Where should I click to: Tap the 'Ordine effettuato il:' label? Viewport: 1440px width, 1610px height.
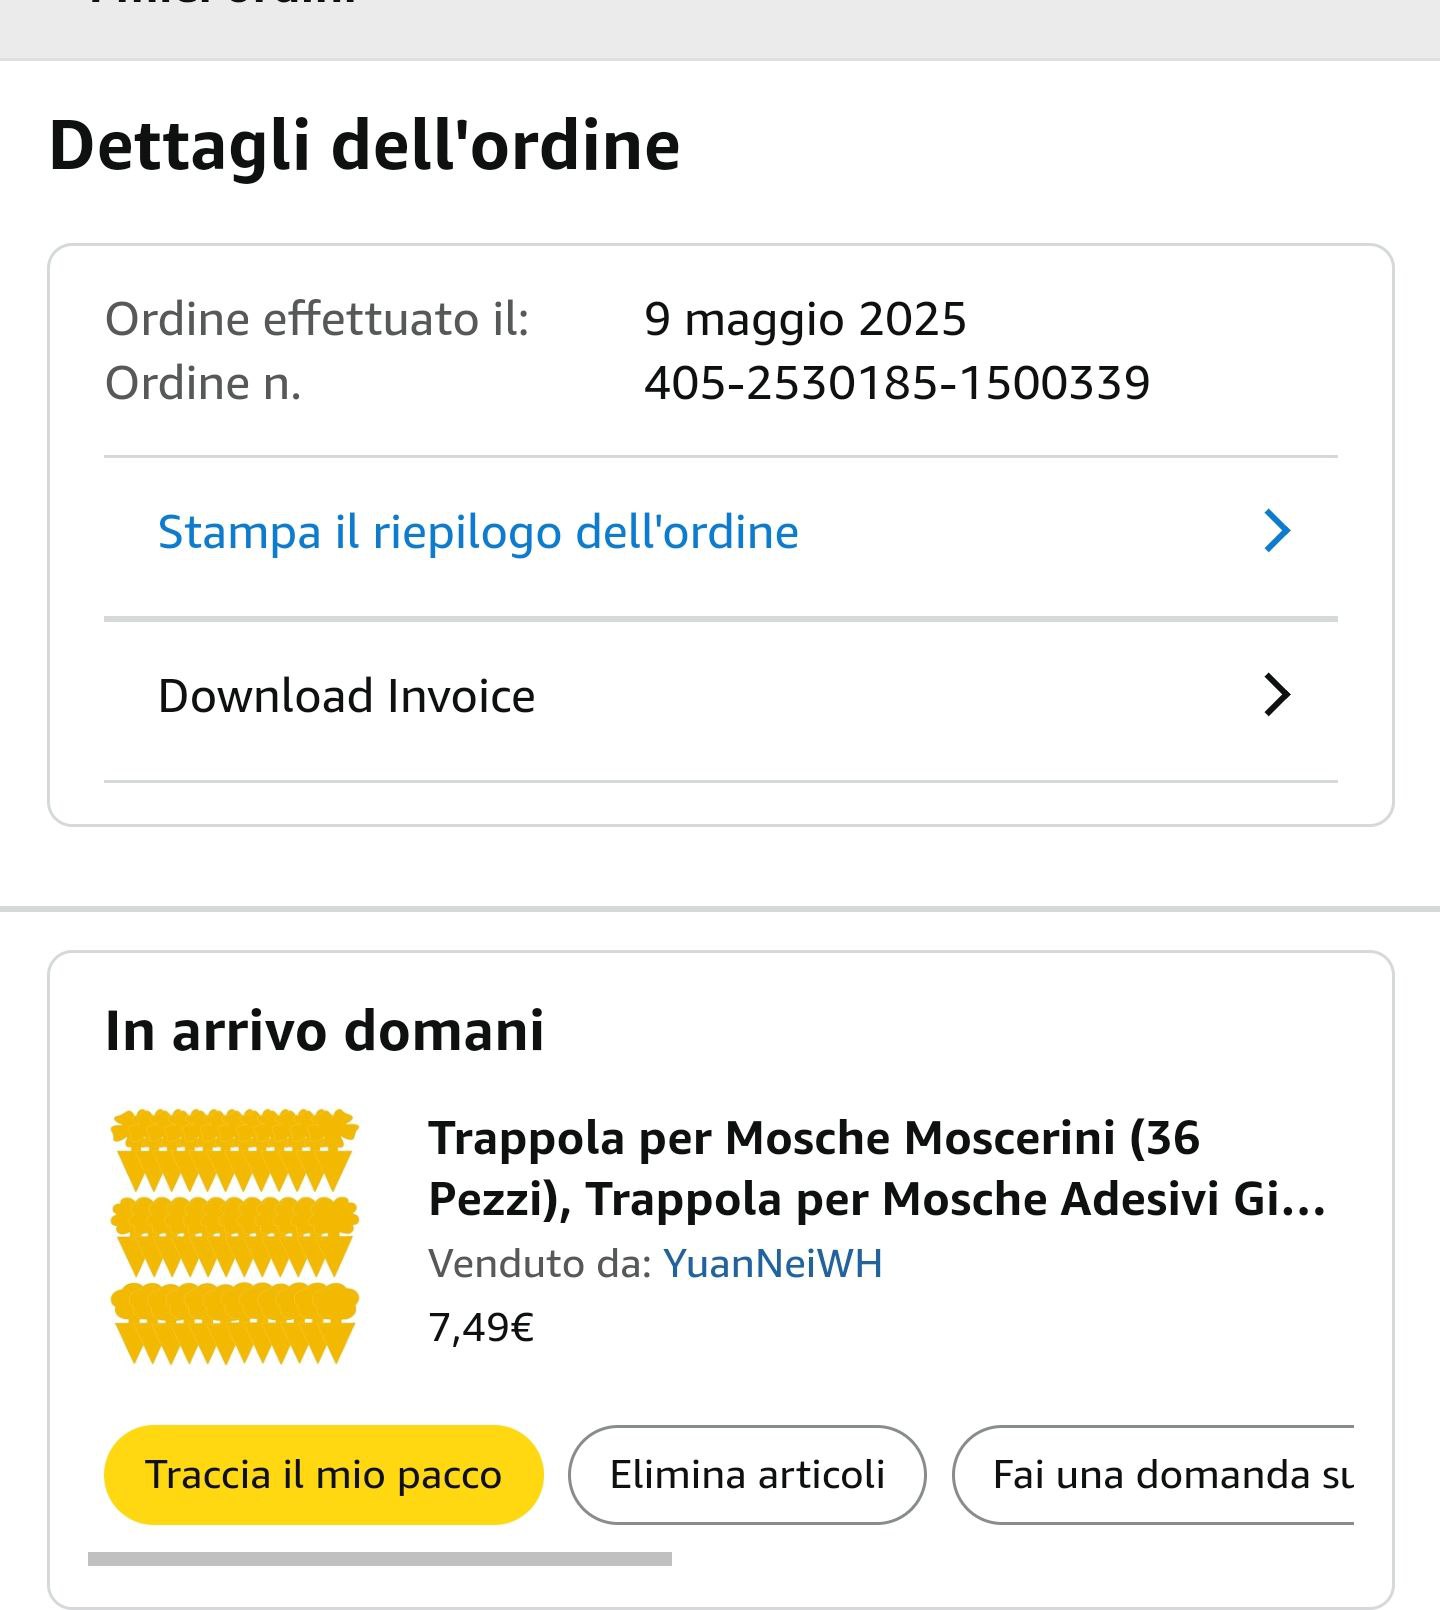(x=317, y=320)
